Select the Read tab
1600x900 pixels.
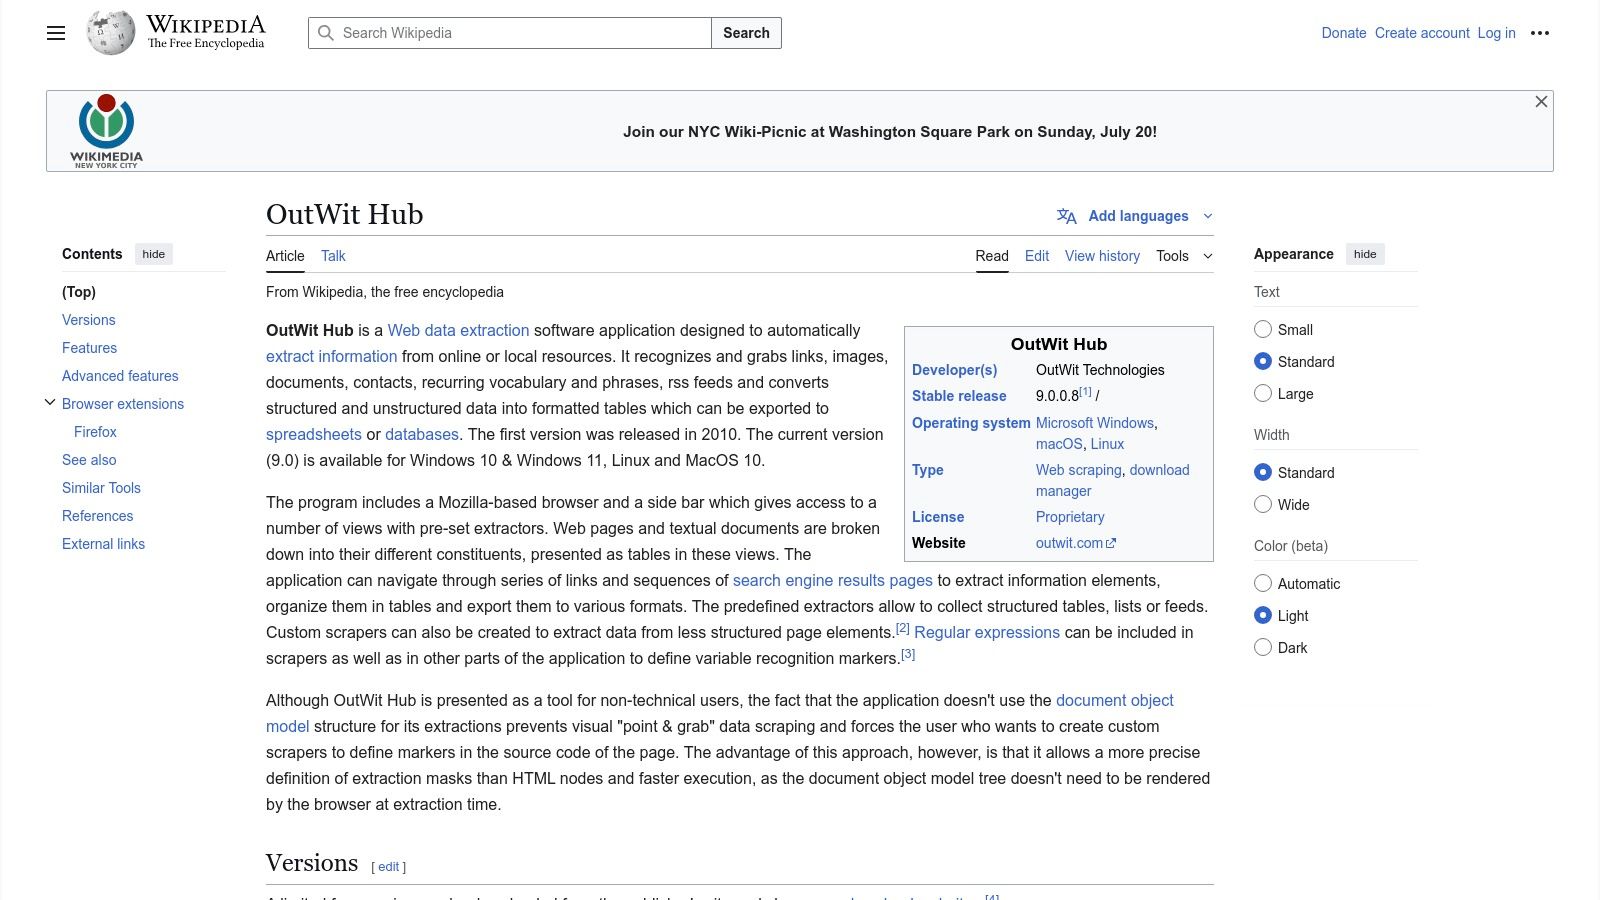point(992,256)
